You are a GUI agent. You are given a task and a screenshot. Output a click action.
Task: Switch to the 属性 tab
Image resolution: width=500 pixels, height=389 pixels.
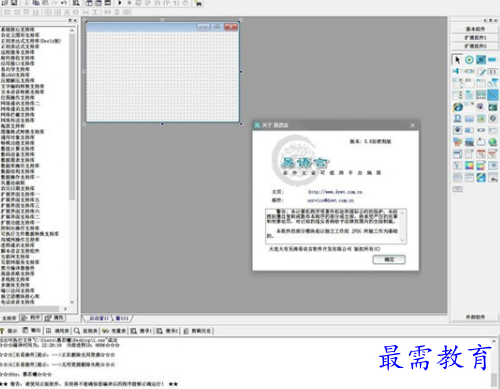click(54, 318)
